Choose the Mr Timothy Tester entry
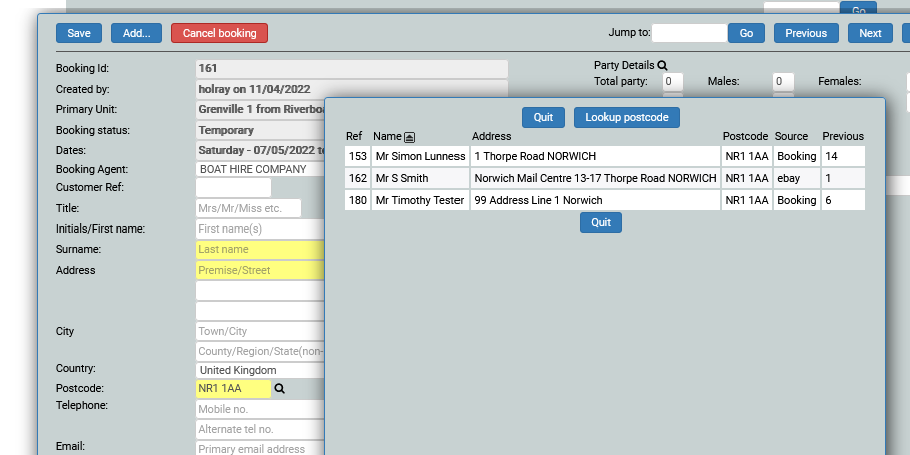Screen dimensions: 910x455 pos(420,200)
